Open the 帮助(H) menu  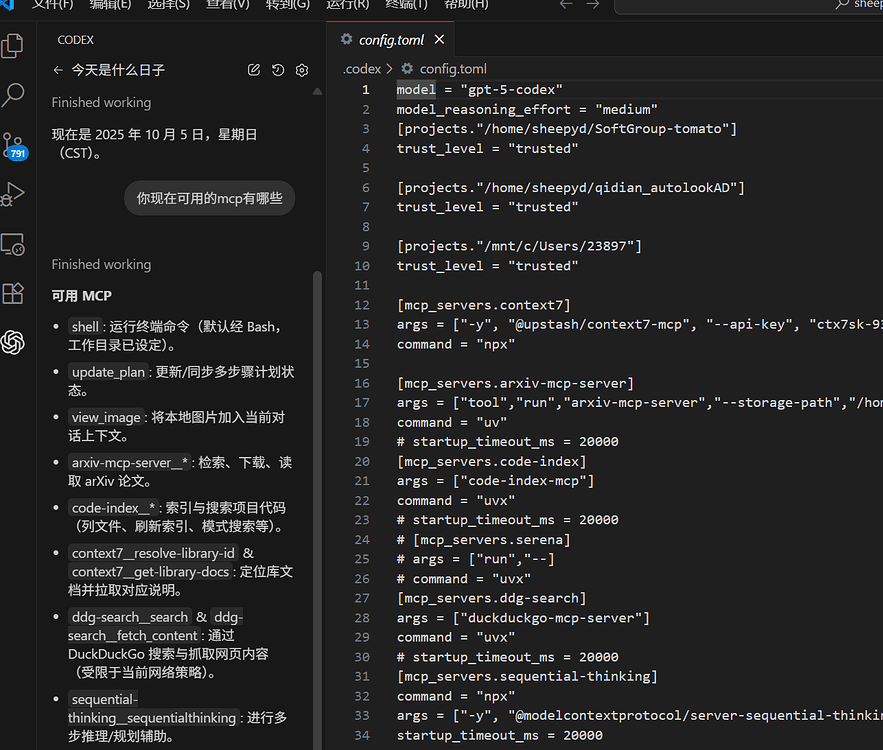click(x=466, y=5)
